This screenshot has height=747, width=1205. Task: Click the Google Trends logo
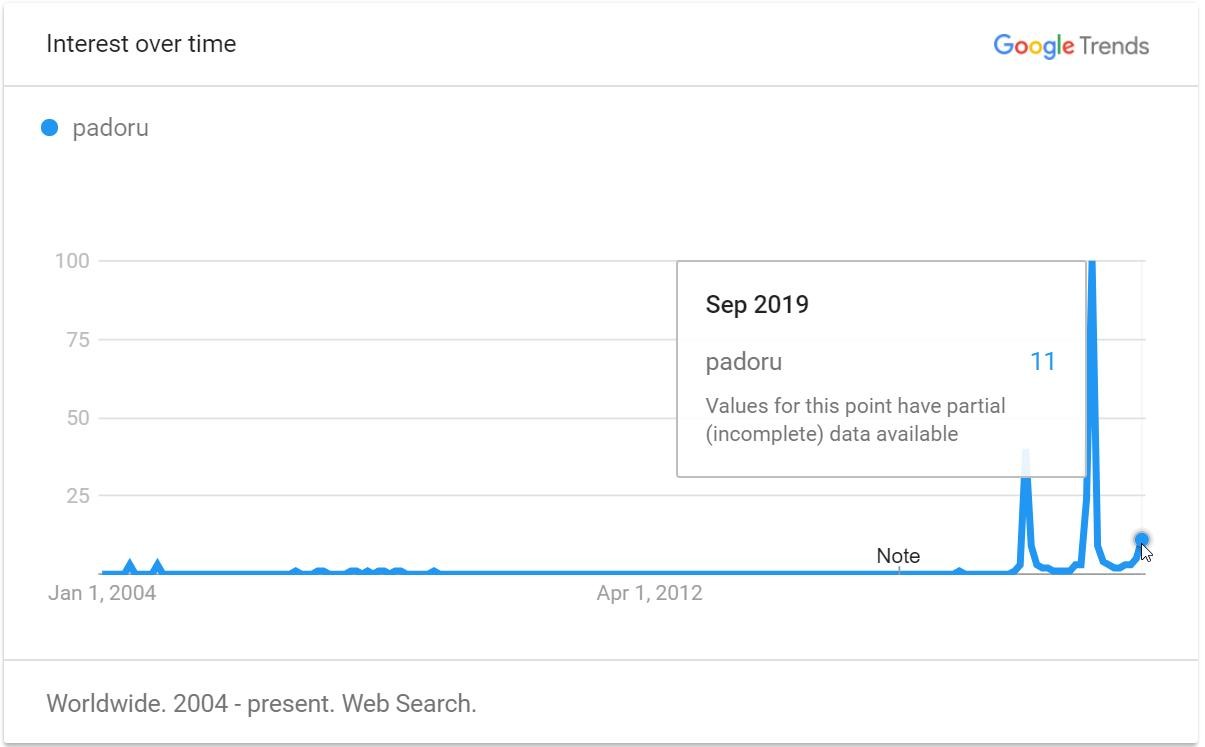[1070, 46]
